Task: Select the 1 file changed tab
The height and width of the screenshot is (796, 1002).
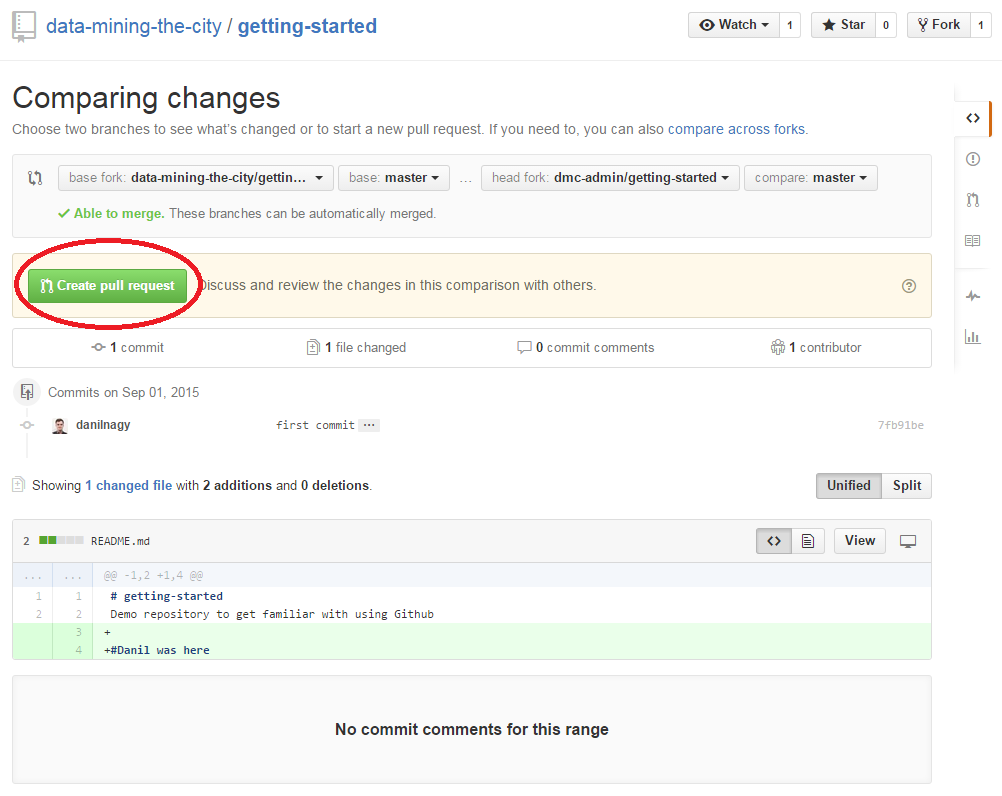Action: tap(357, 348)
